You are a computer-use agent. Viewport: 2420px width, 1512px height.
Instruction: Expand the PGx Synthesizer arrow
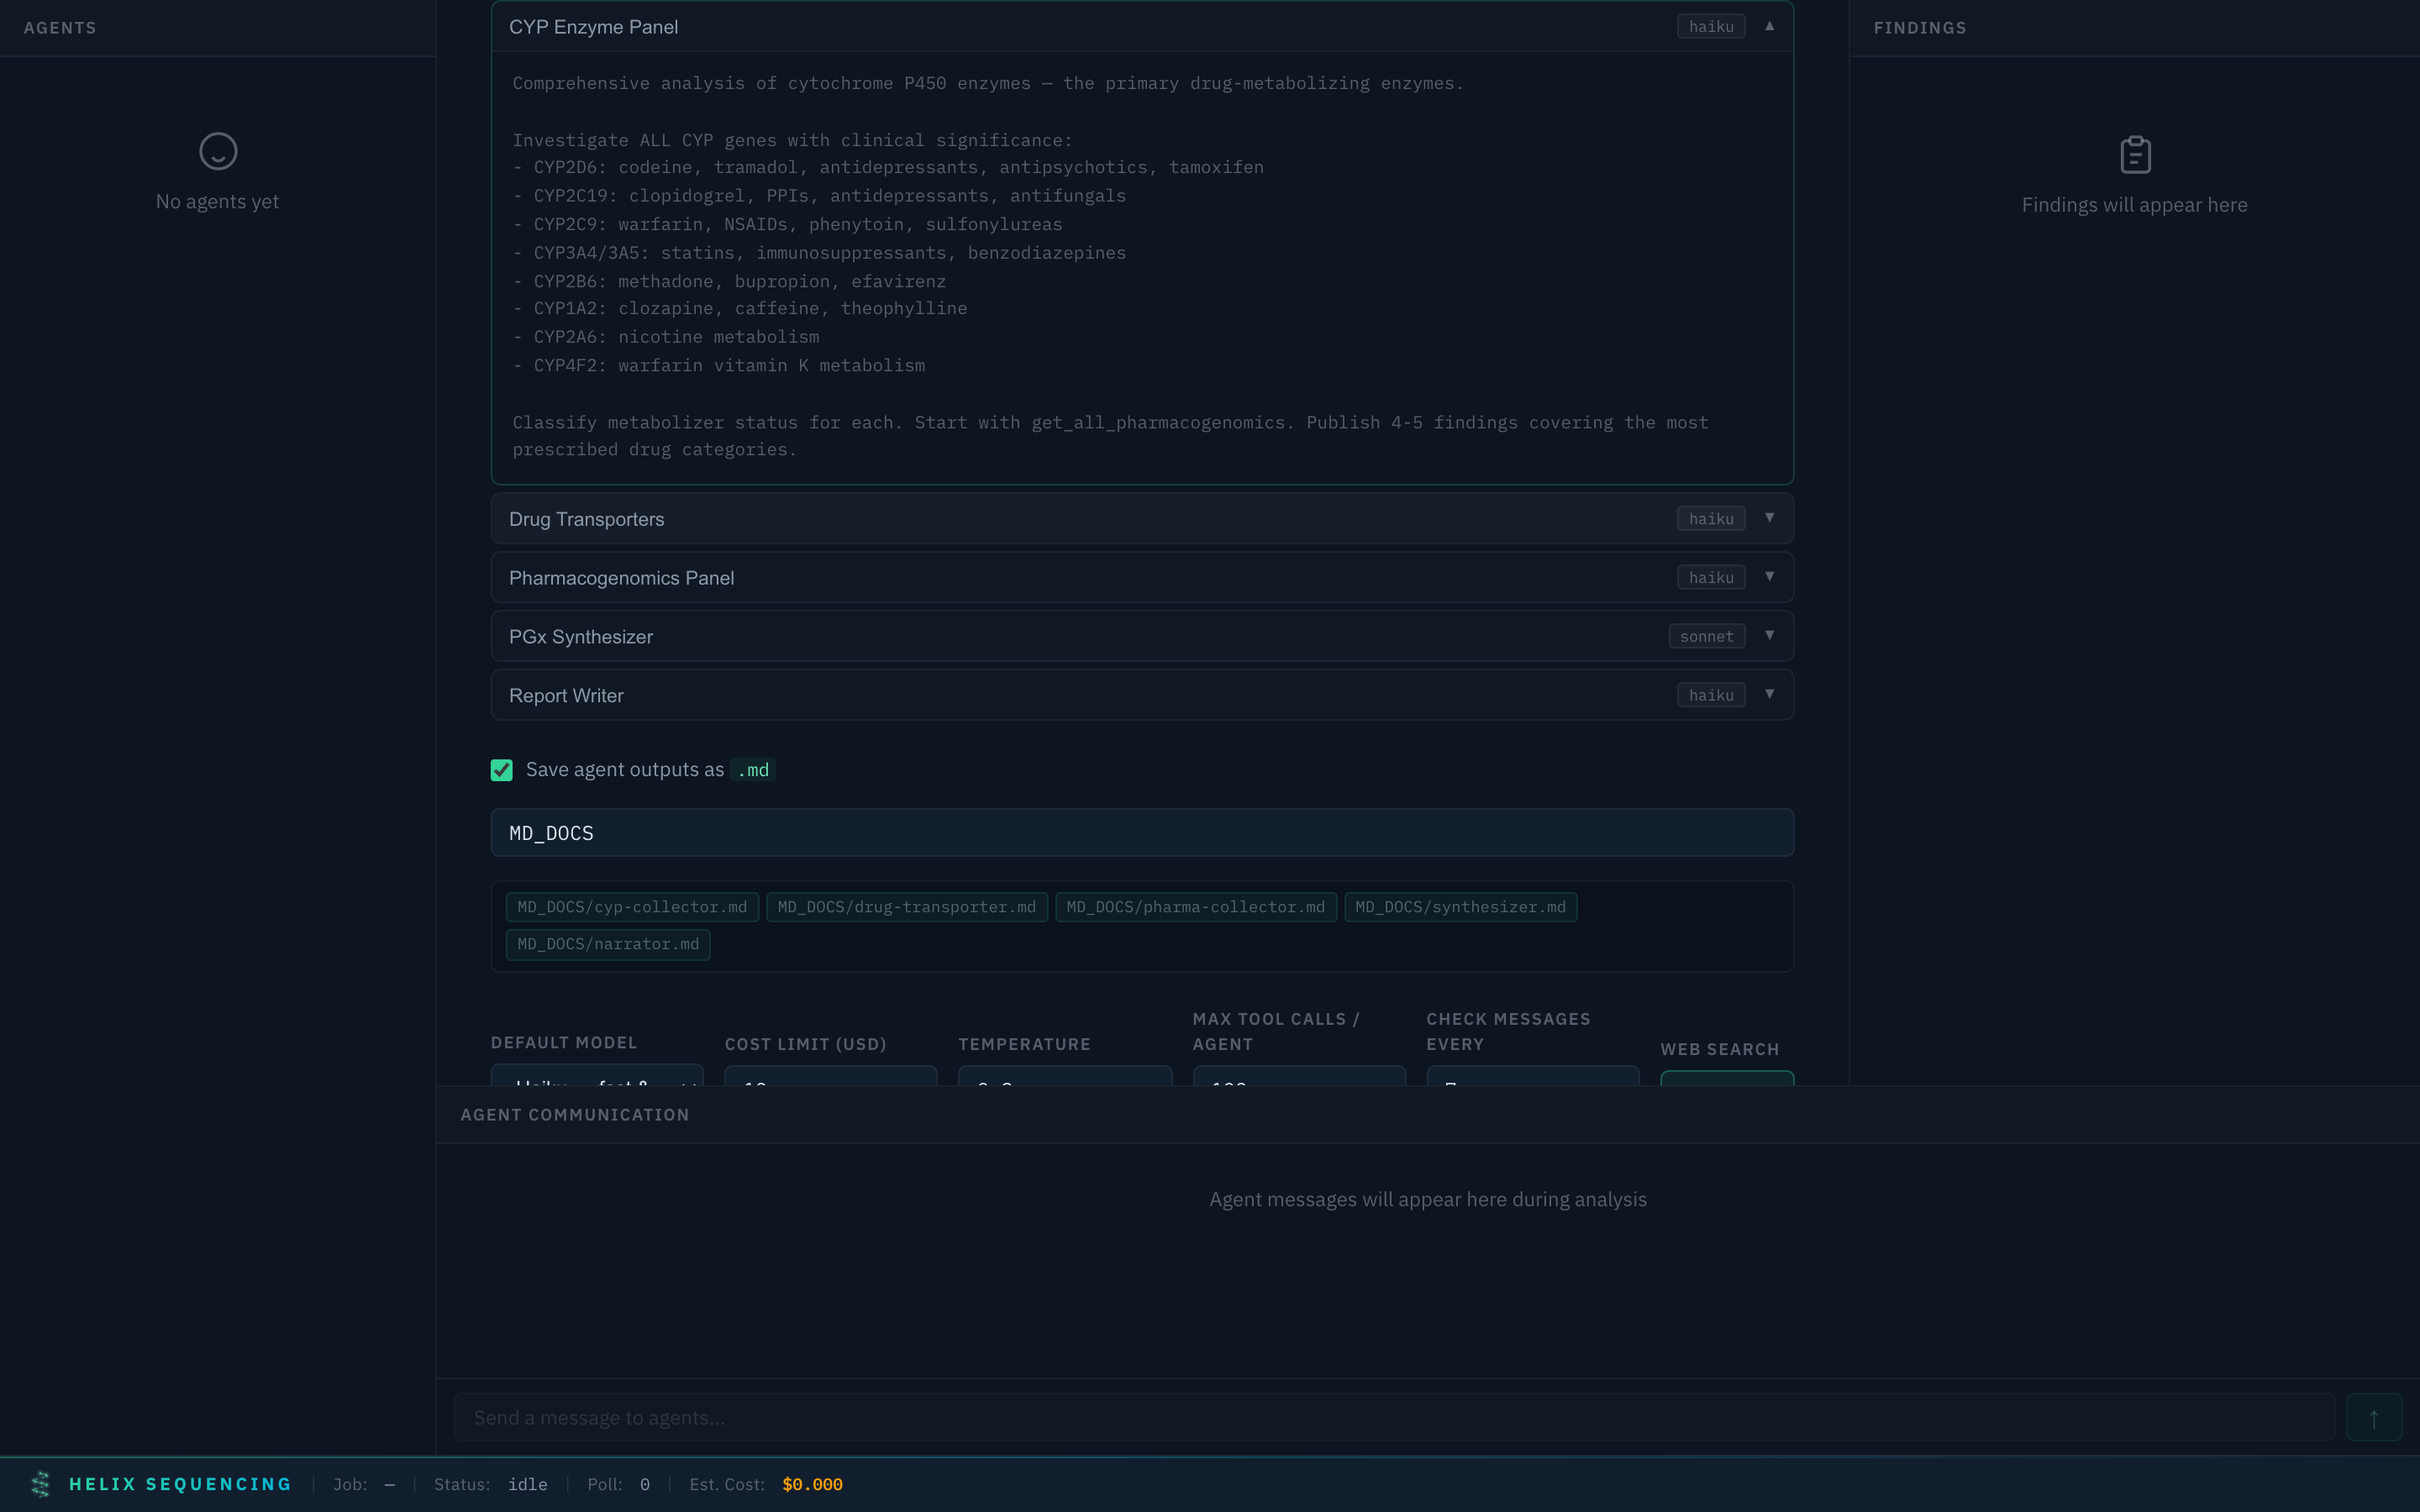(x=1769, y=636)
